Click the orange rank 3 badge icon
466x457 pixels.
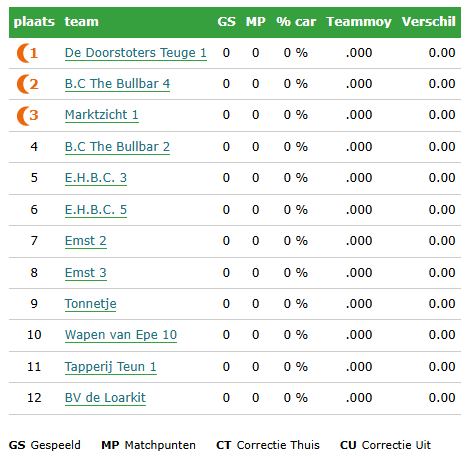(27, 116)
